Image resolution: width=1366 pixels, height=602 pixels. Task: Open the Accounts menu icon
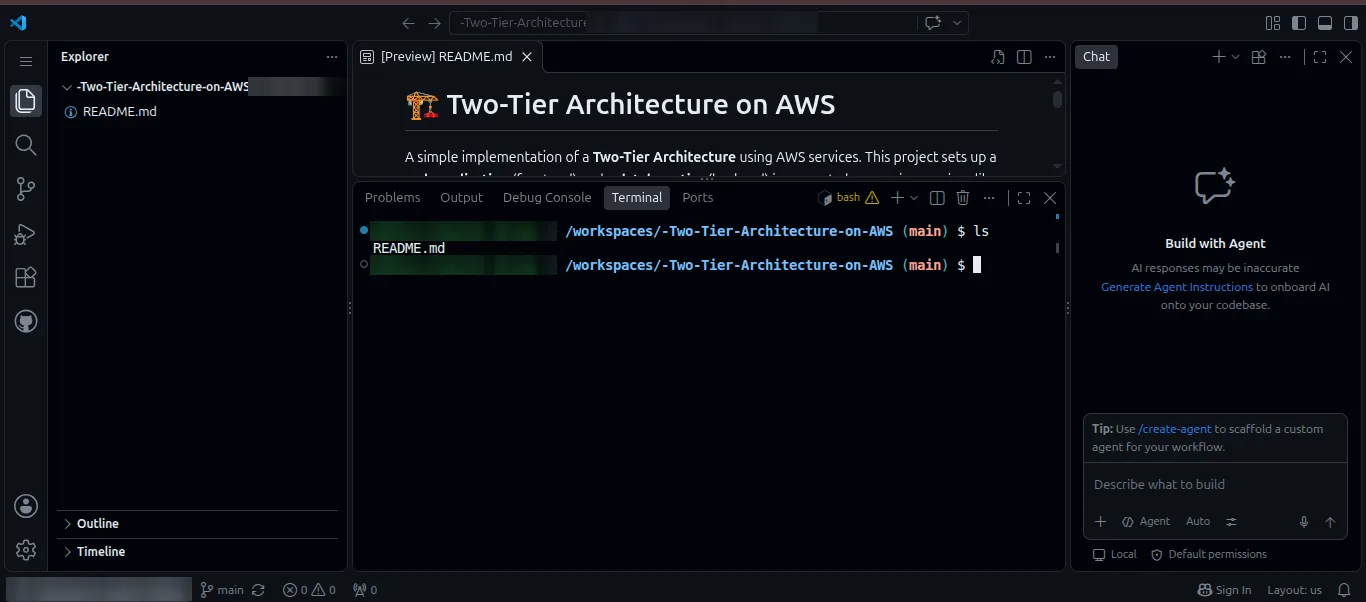[x=26, y=506]
